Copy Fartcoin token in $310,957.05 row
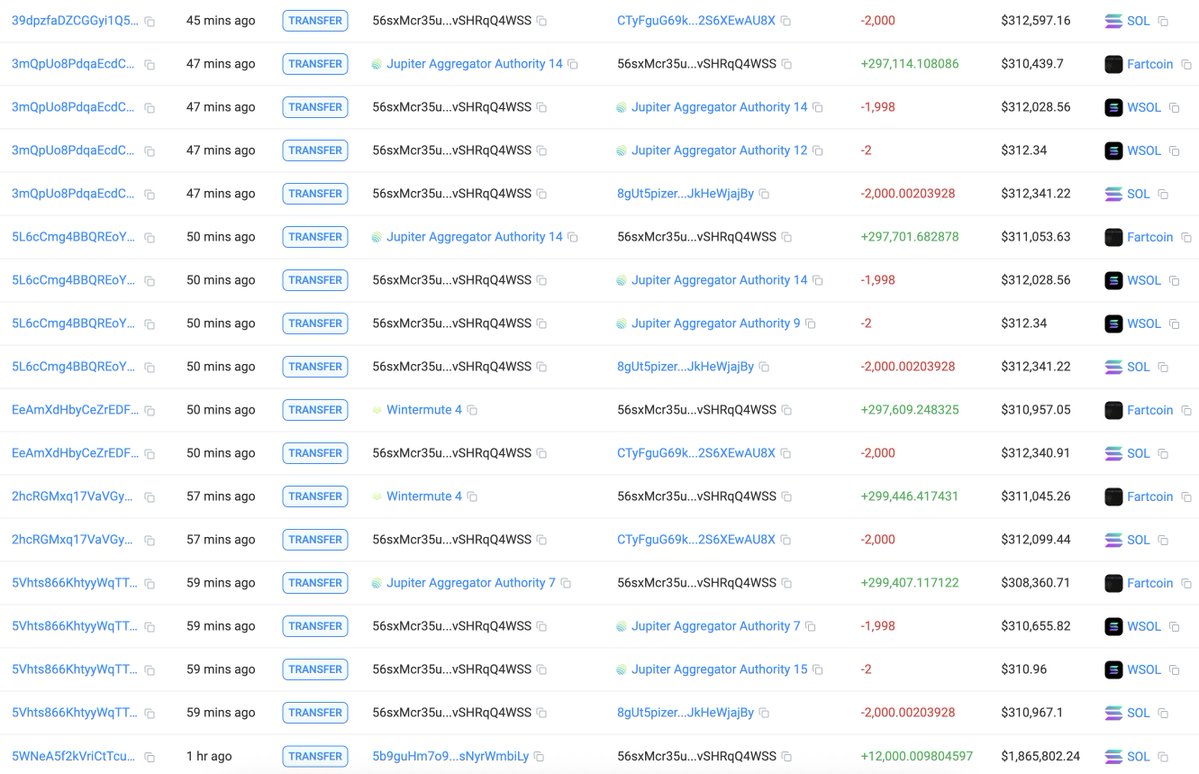The width and height of the screenshot is (1199, 774). pyautogui.click(x=1186, y=410)
